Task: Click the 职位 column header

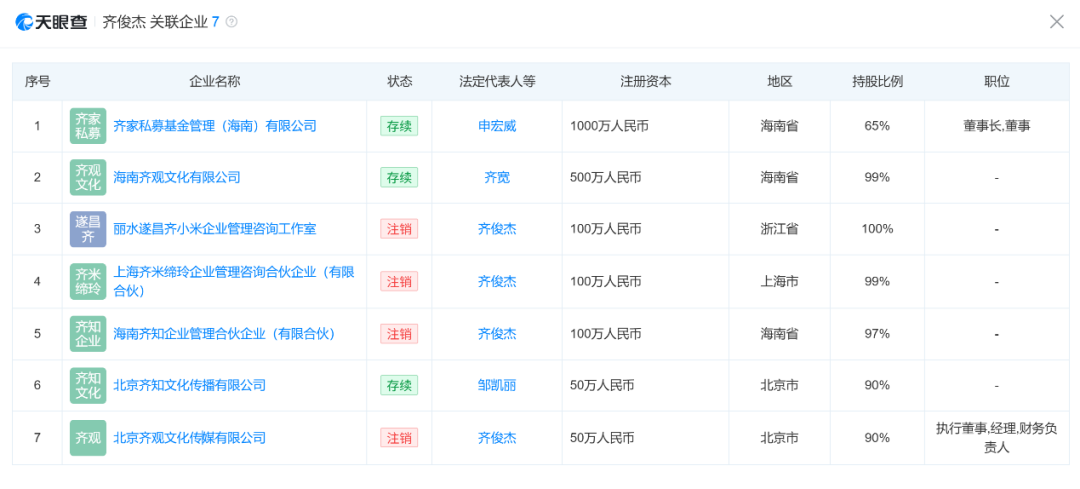Action: 997,81
